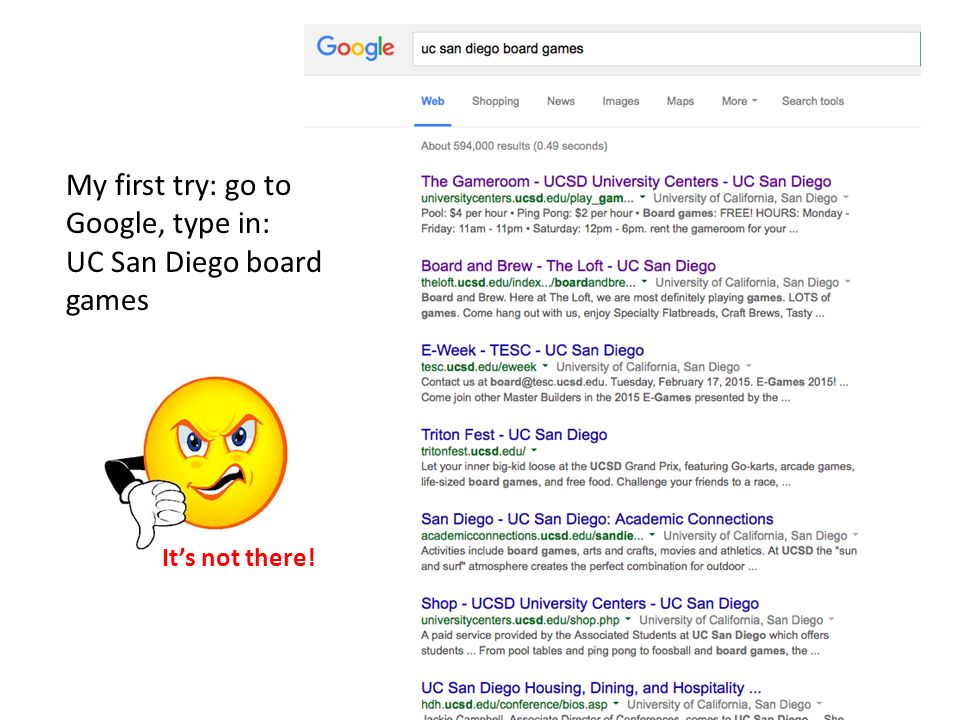Expand arrow next to theloft.ucsd.edu URL

pos(644,282)
